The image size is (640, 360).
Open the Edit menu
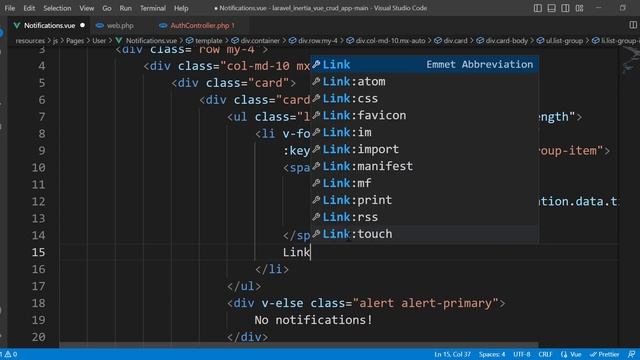[29, 8]
